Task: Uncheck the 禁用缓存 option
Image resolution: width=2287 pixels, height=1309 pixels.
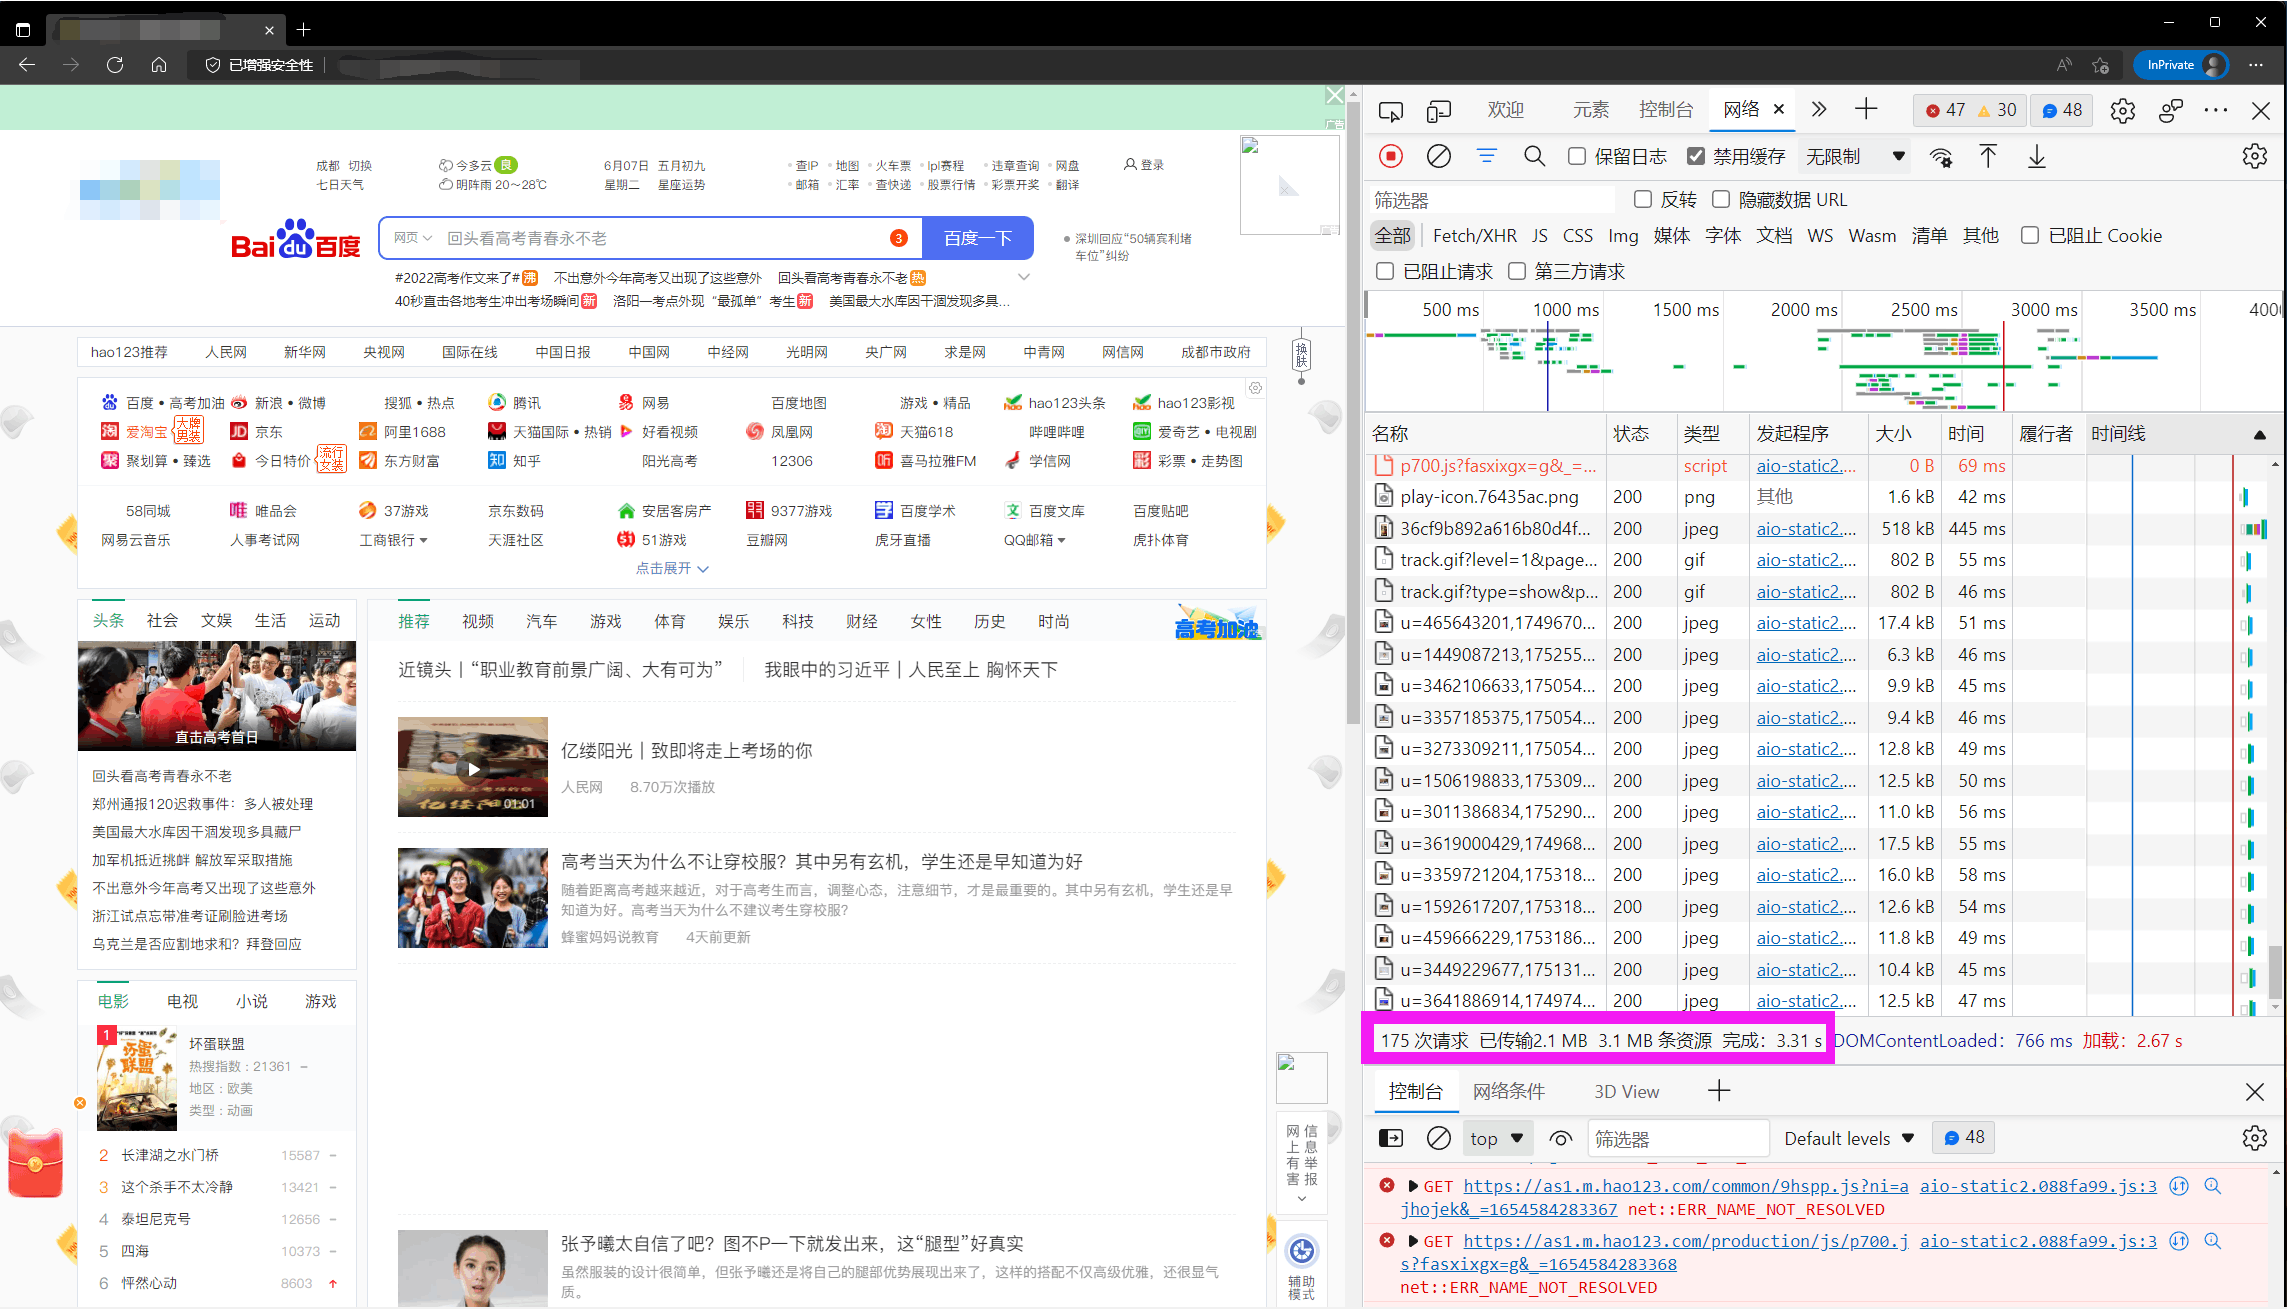Action: tap(1697, 156)
